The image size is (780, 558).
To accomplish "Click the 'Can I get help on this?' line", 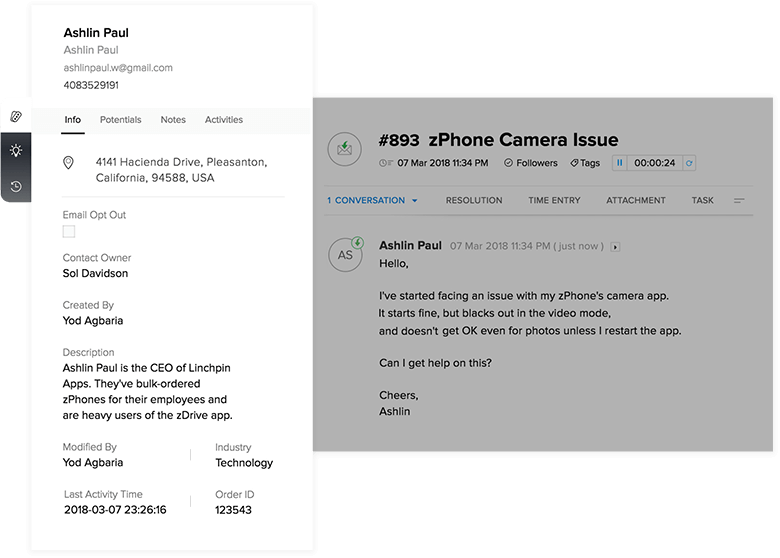I will click(x=435, y=363).
